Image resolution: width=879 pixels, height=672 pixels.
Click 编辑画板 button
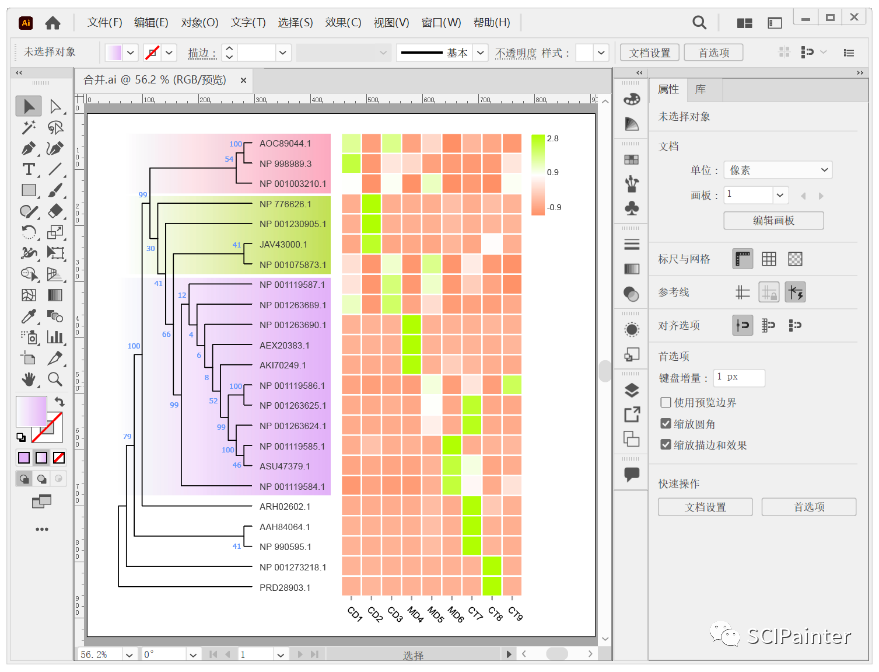coord(774,220)
